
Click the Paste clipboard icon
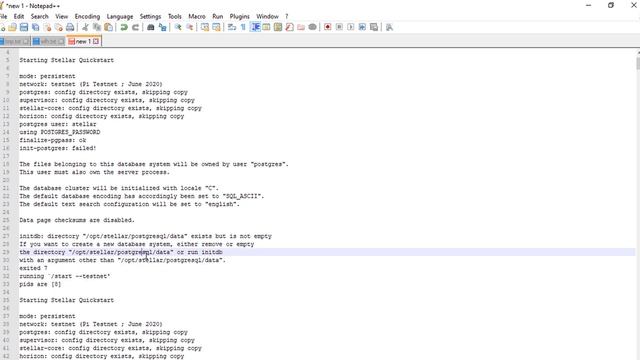[109, 27]
